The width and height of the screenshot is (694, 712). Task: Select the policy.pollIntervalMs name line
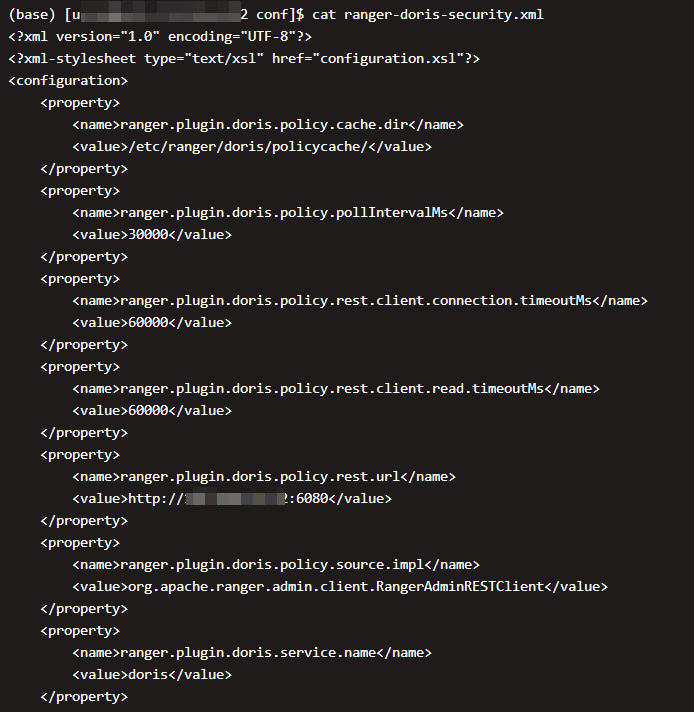(288, 213)
